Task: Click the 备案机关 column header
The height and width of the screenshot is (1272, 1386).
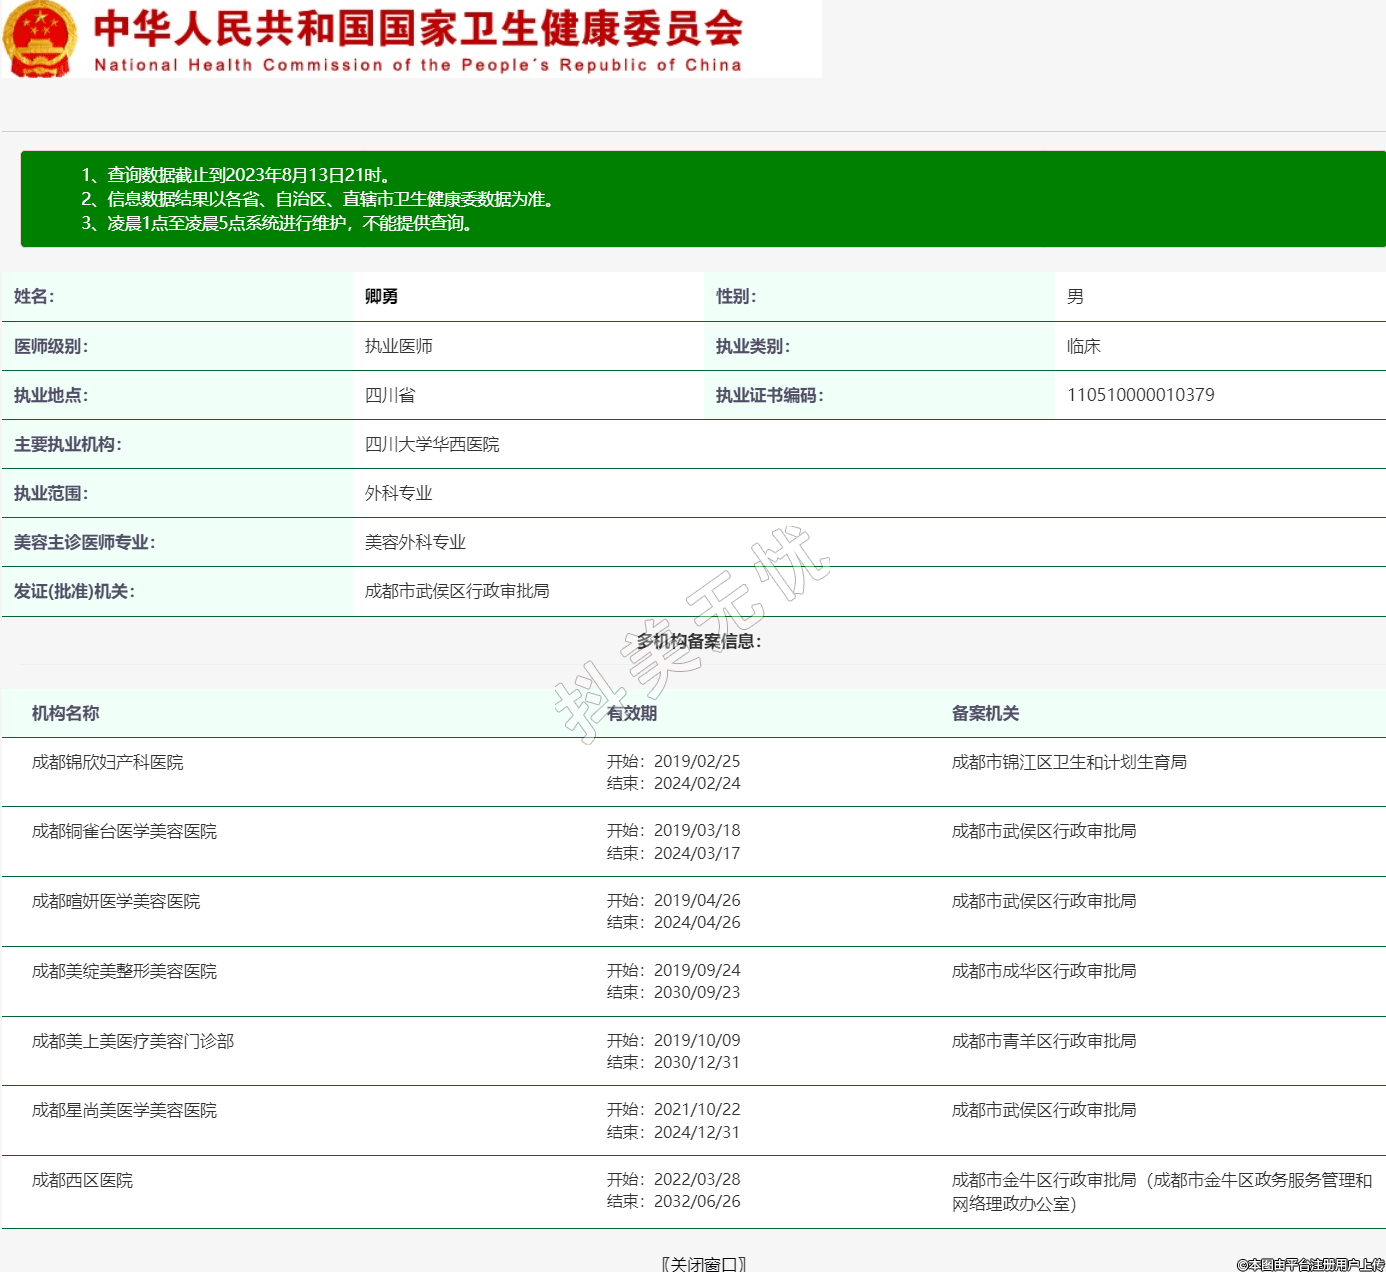Action: (x=985, y=713)
